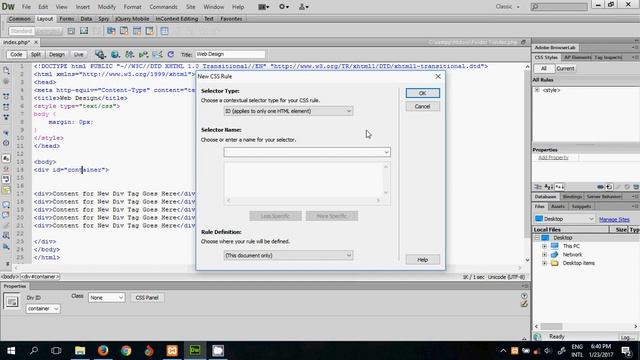640x360 pixels.
Task: Click the XAMPP icon in the taskbar
Action: (172, 350)
